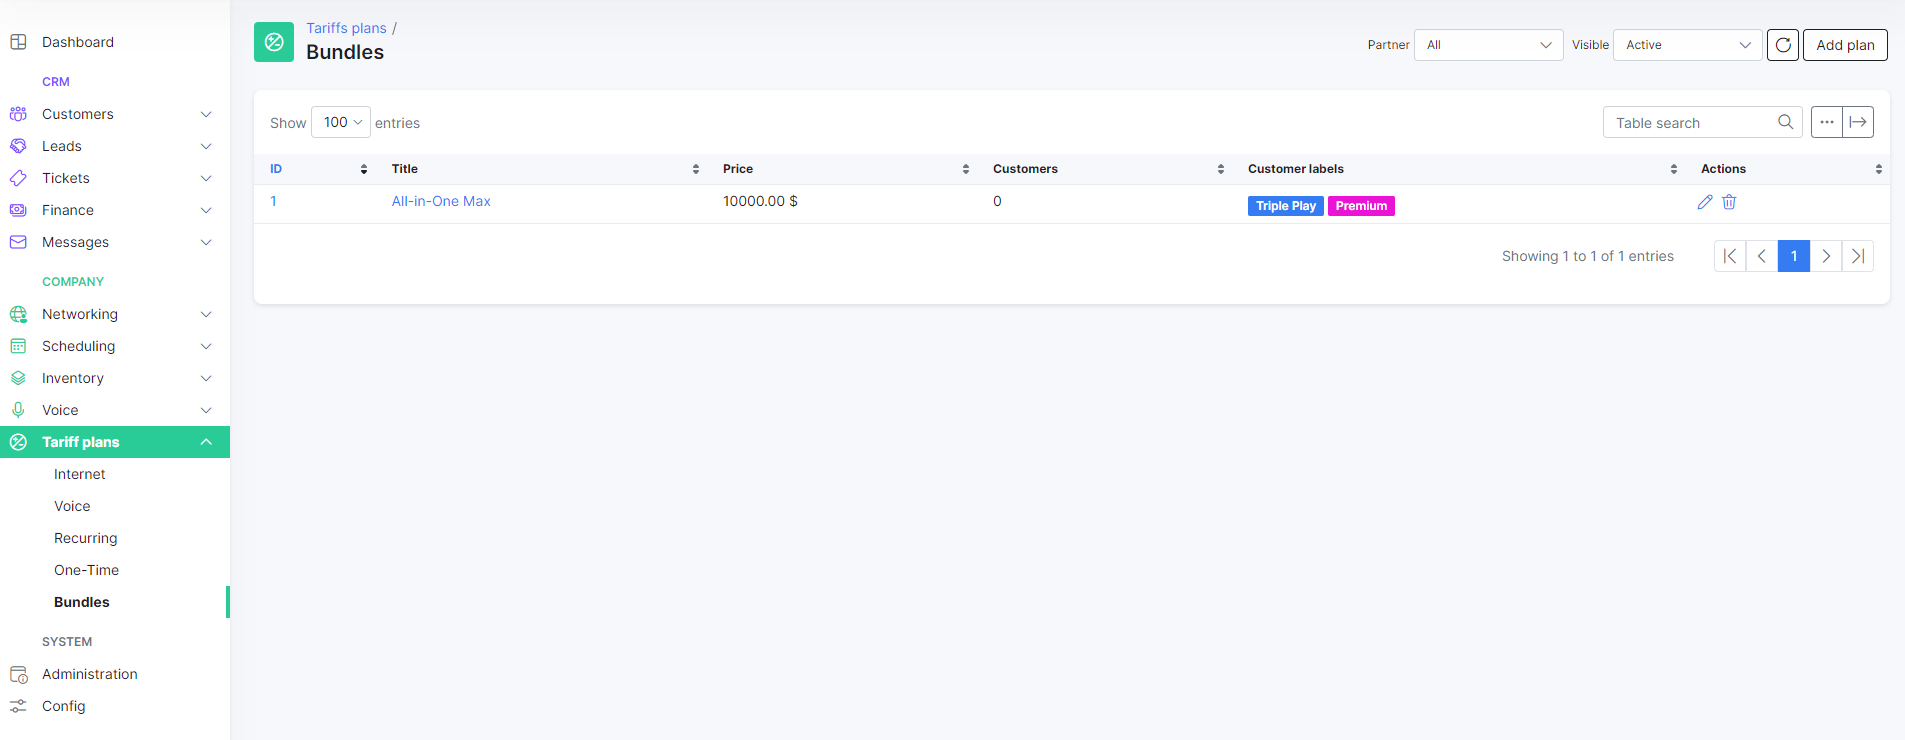This screenshot has width=1905, height=740.
Task: Sort table by Price column arrows
Action: click(966, 169)
